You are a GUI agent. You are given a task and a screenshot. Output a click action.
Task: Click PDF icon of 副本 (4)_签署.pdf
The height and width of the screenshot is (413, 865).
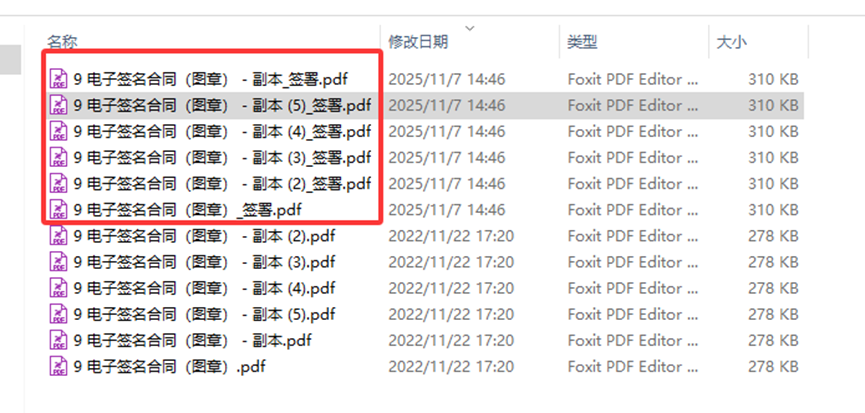coord(59,131)
